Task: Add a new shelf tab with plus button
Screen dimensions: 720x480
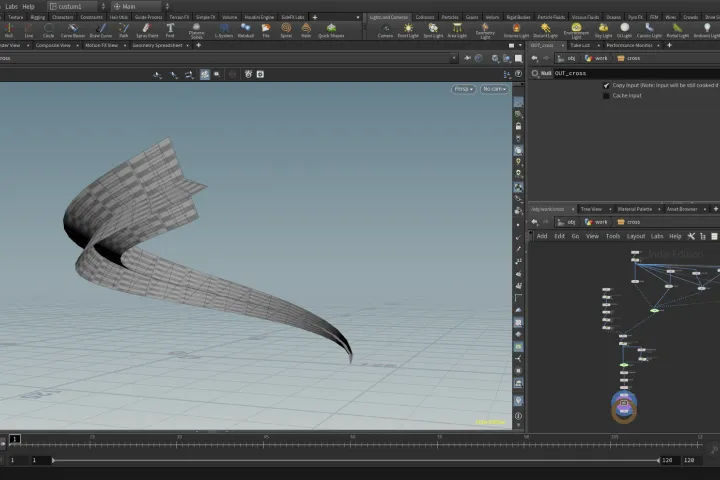Action: click(x=315, y=17)
